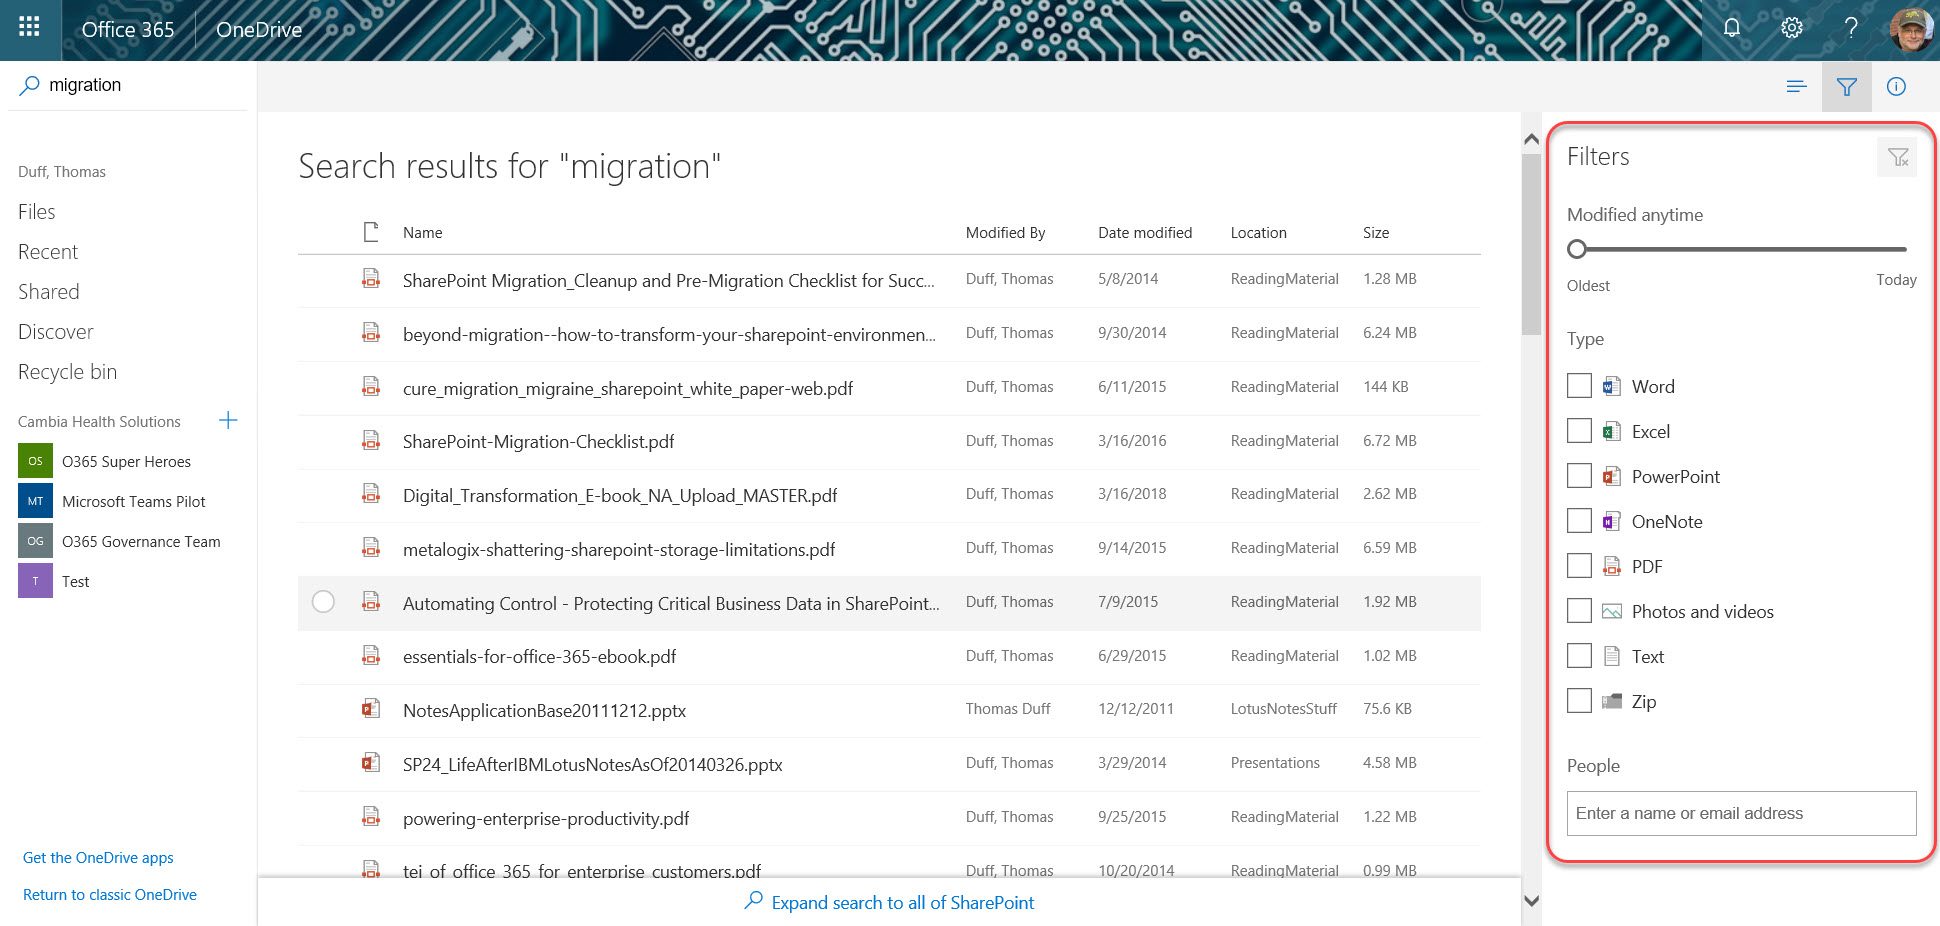1940x926 pixels.
Task: Click the notifications bell icon
Action: pos(1732,28)
